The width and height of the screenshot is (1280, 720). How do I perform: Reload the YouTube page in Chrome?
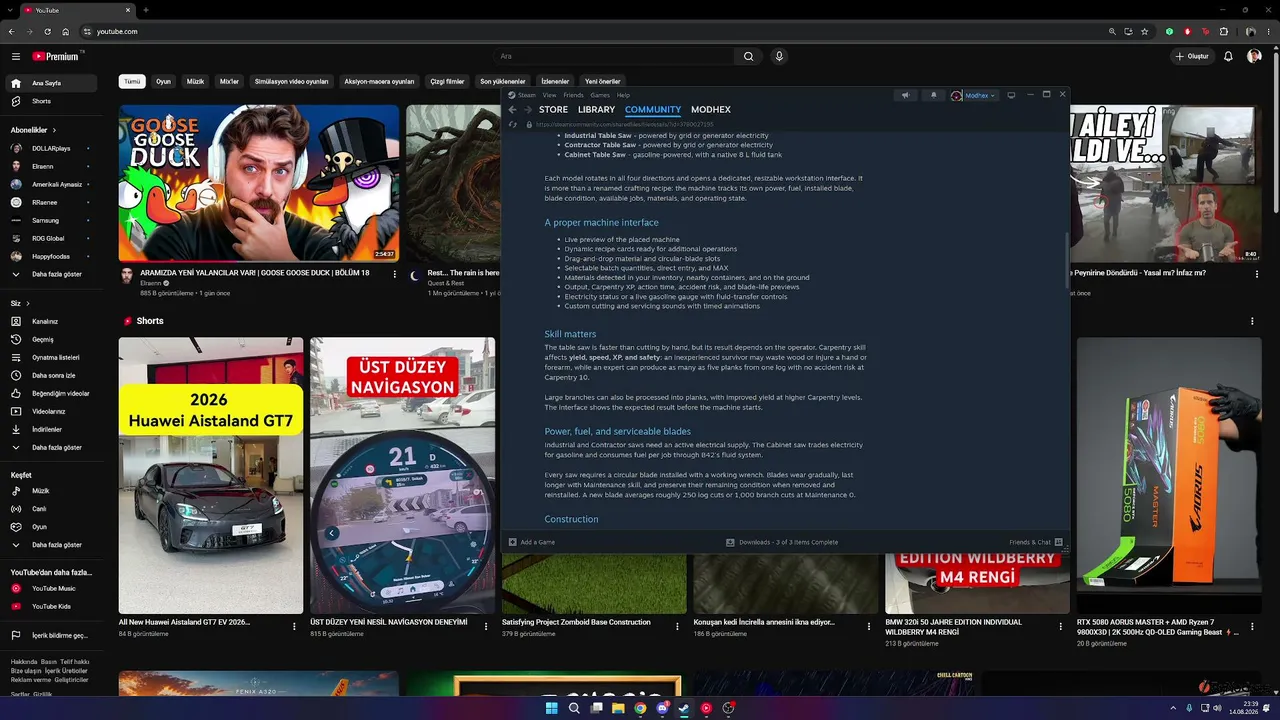tap(47, 32)
